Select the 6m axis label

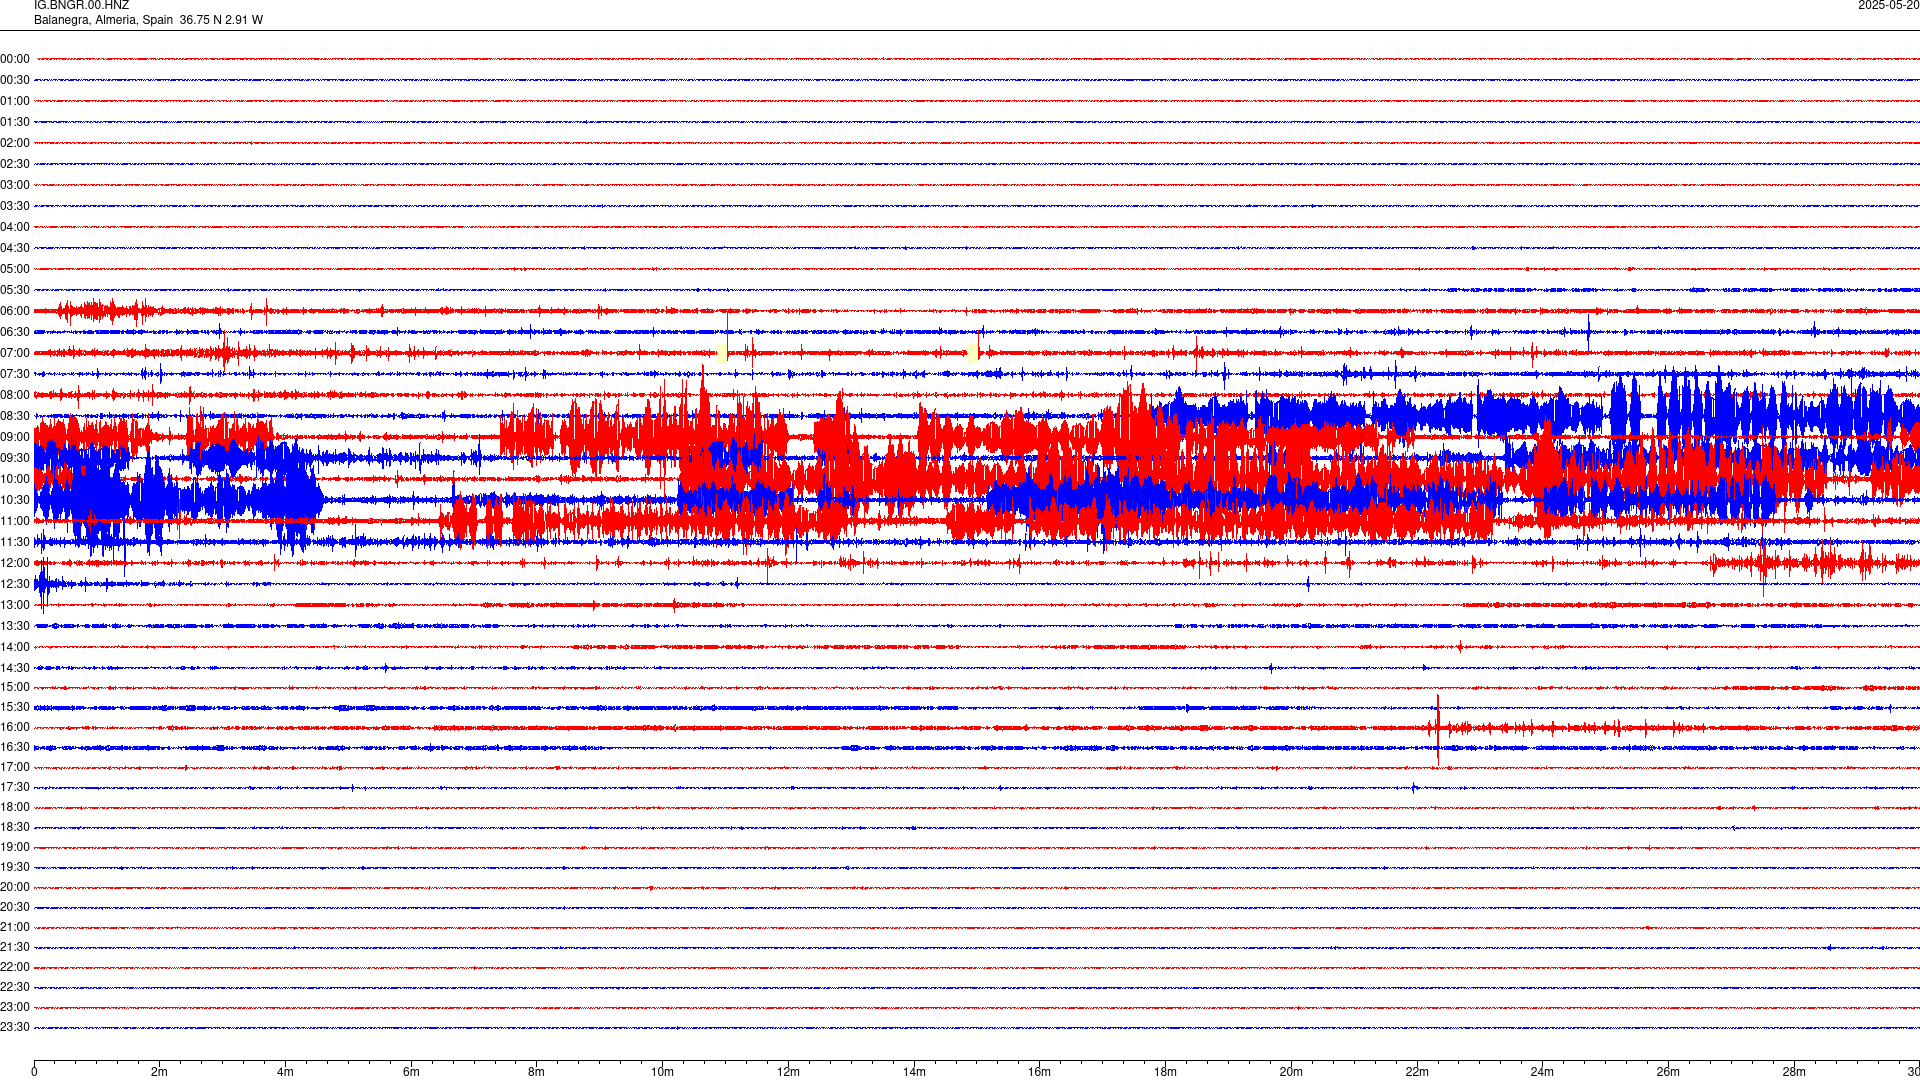click(411, 1072)
